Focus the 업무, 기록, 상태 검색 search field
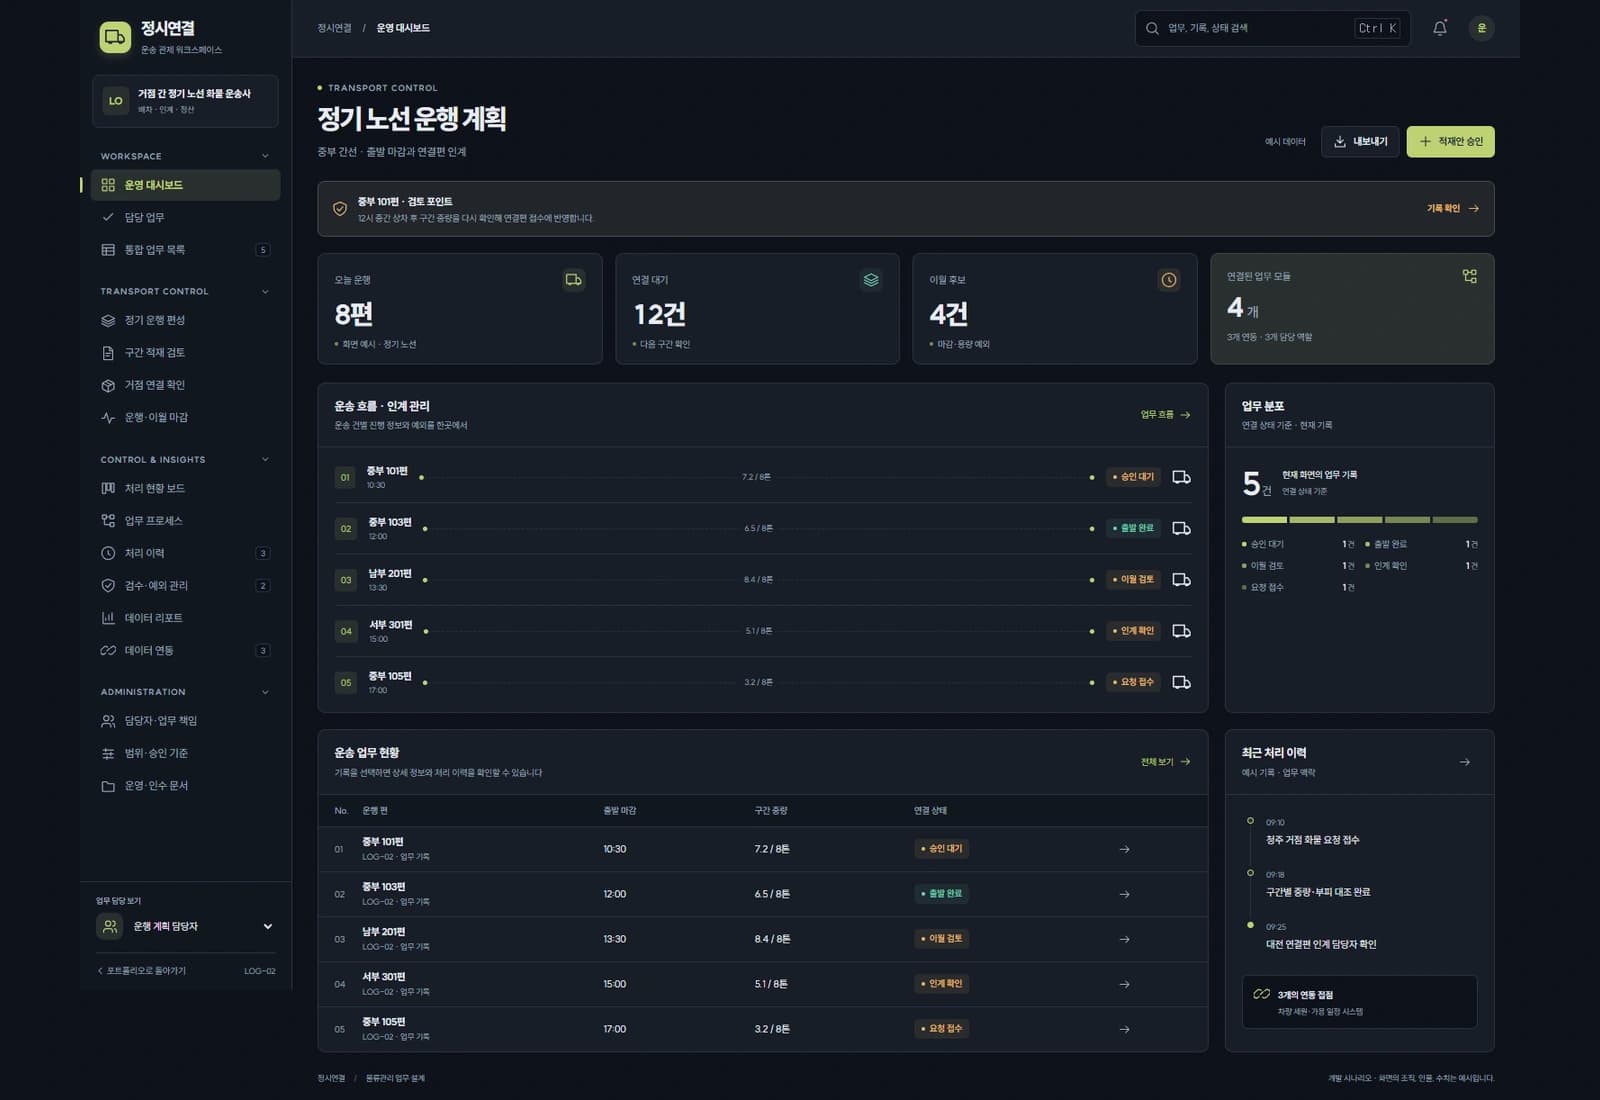The height and width of the screenshot is (1100, 1600). 1272,28
